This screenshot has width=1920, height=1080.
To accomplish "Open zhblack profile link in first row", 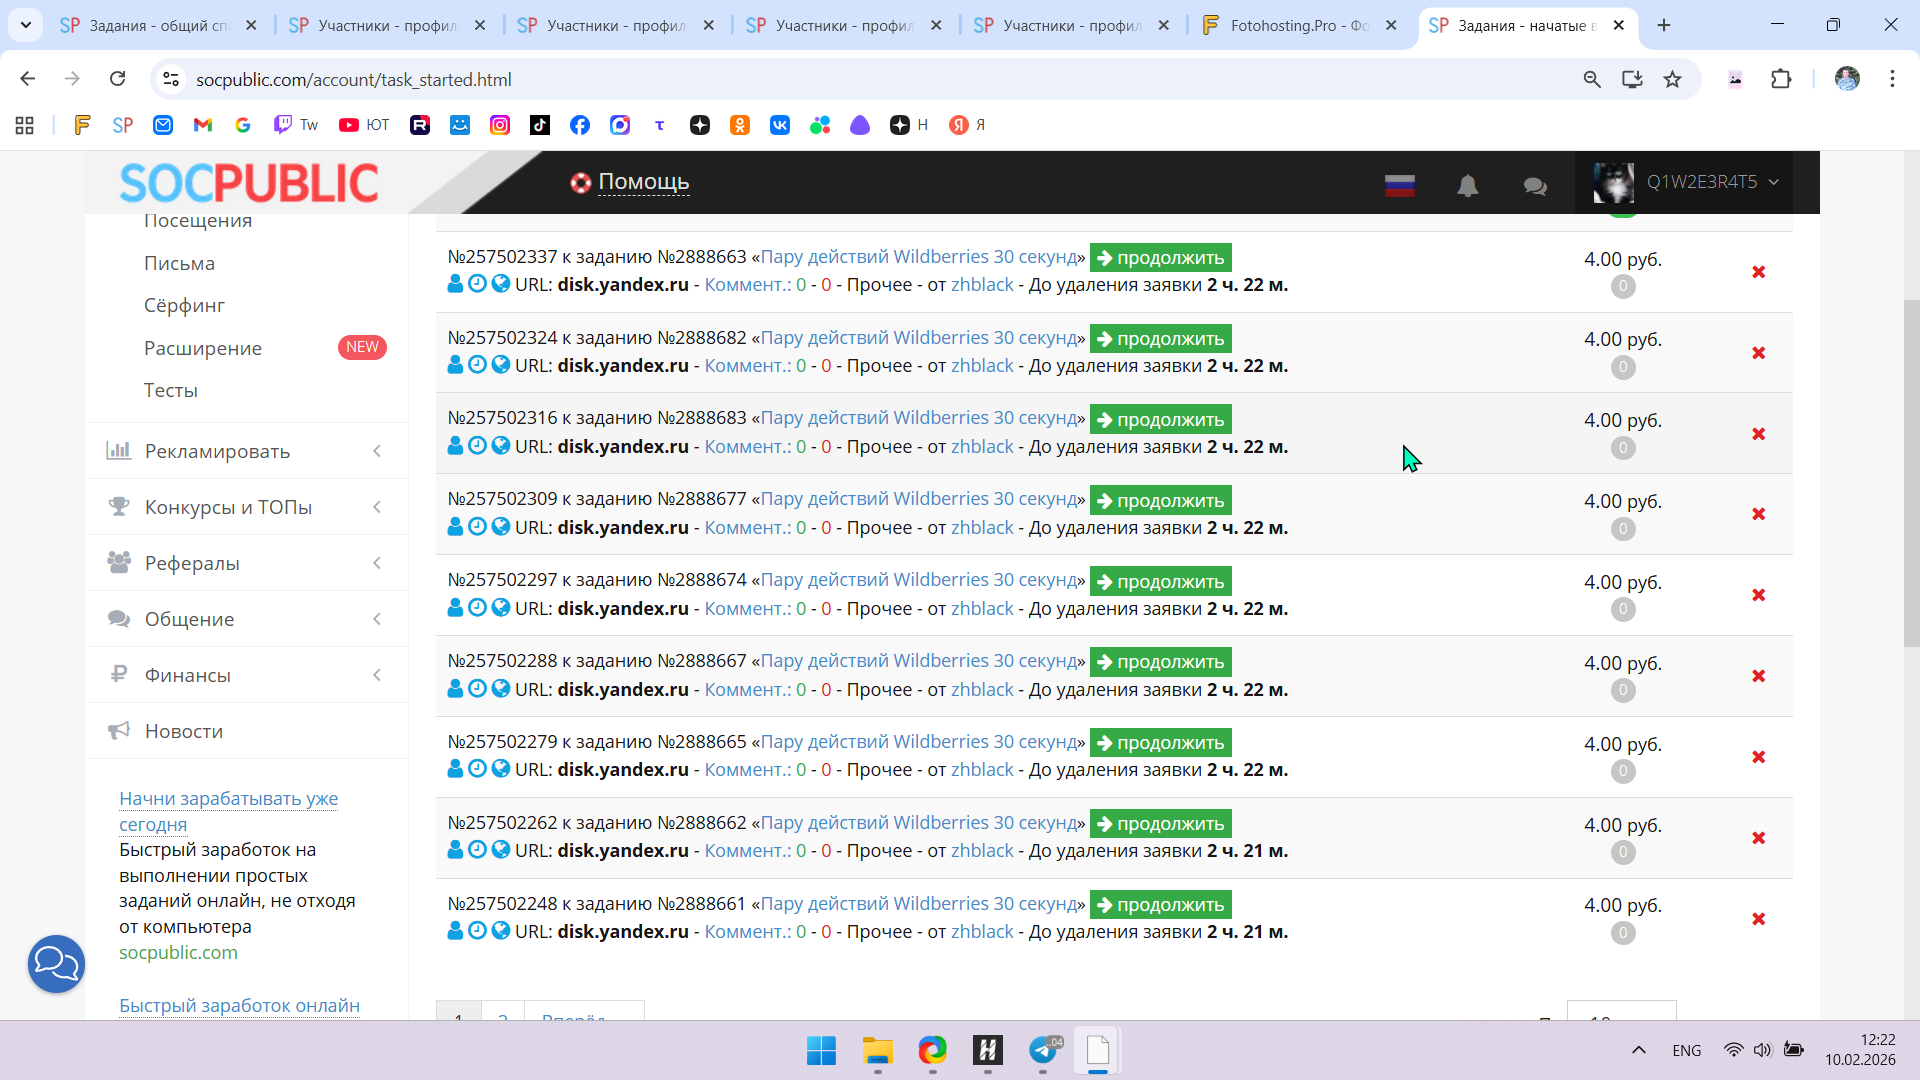I will [x=982, y=285].
